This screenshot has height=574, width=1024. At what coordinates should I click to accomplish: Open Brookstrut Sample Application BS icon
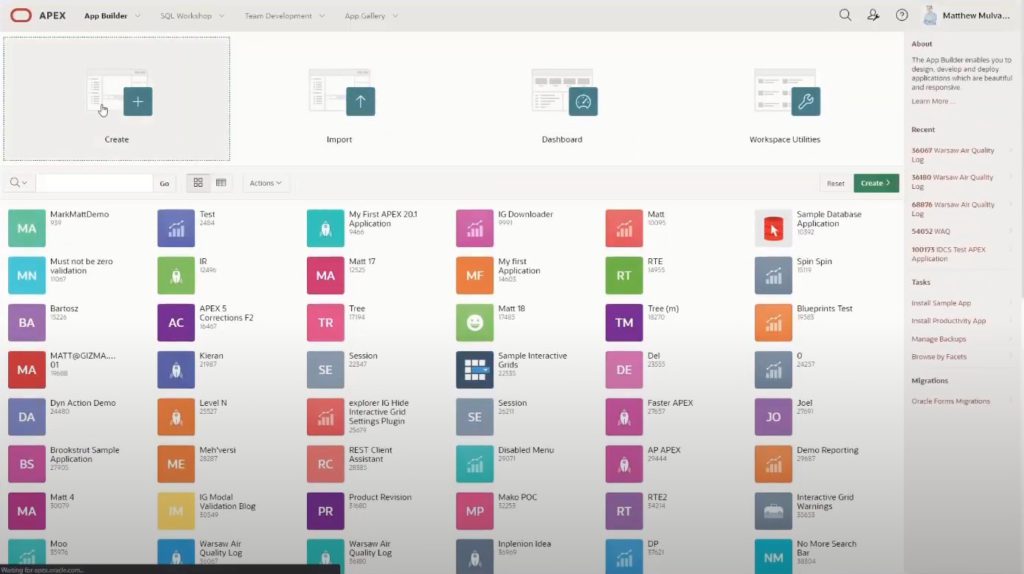tap(27, 464)
